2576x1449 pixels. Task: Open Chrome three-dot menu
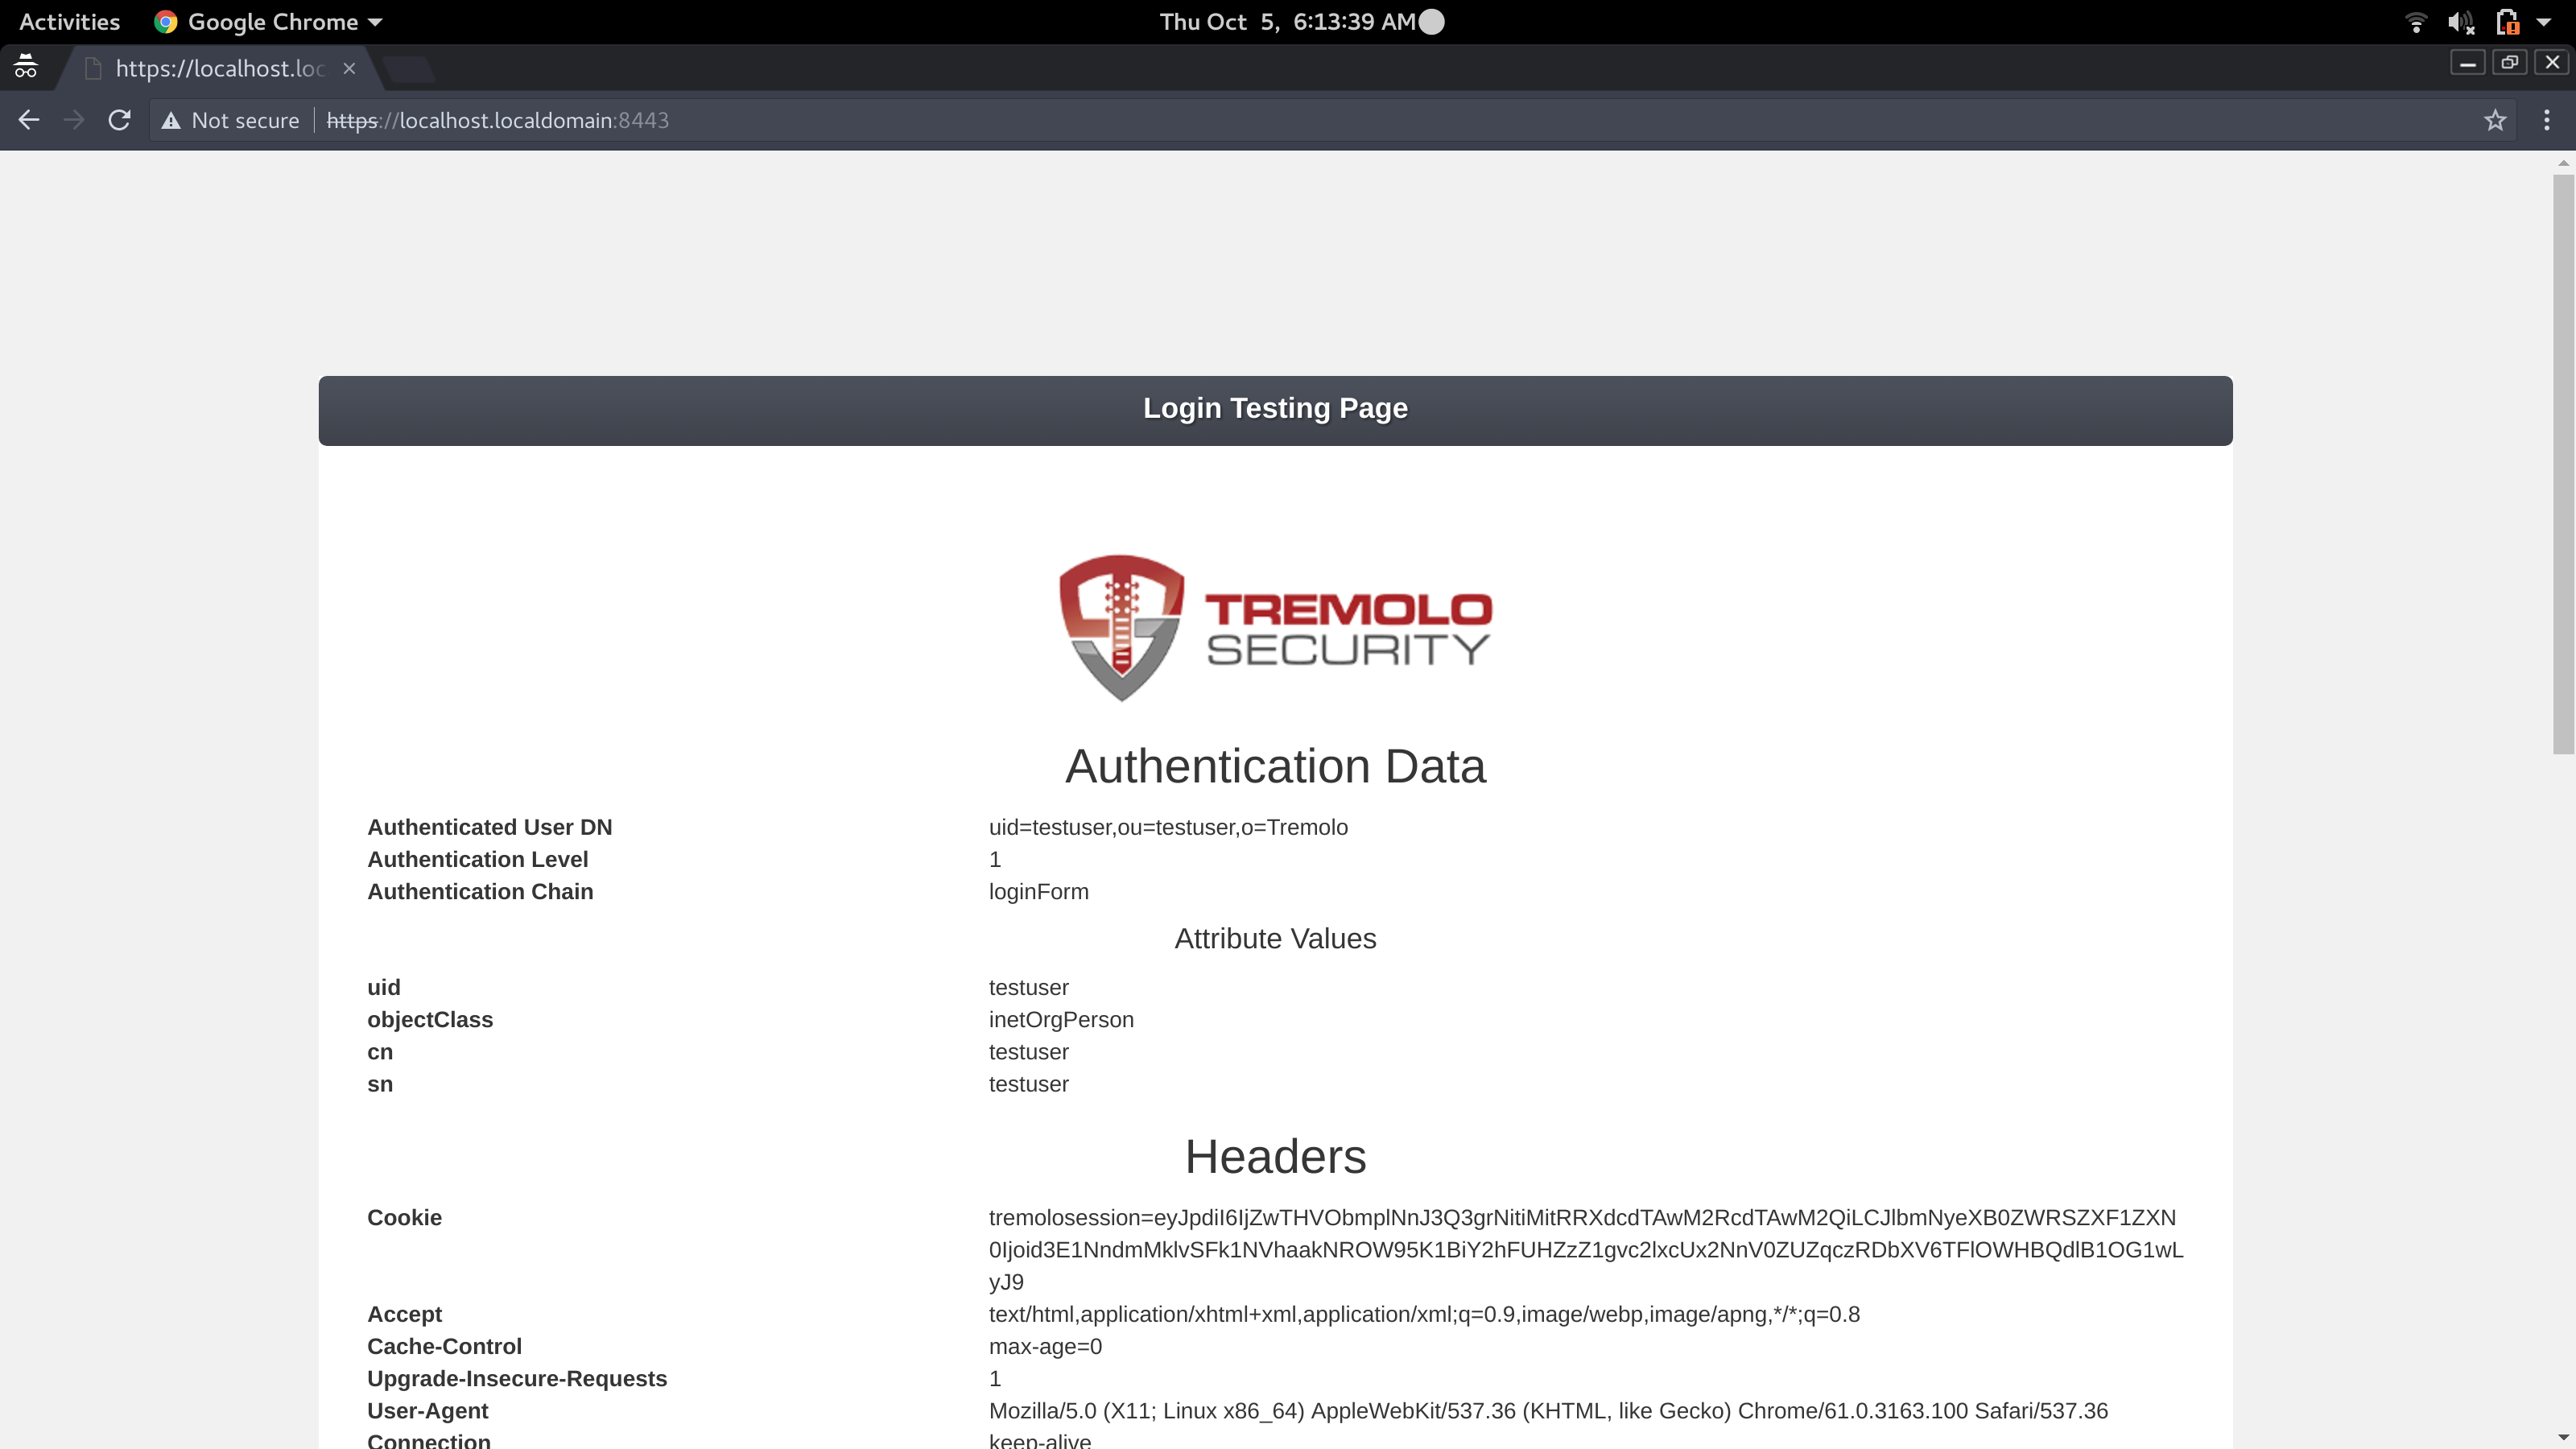tap(2546, 120)
